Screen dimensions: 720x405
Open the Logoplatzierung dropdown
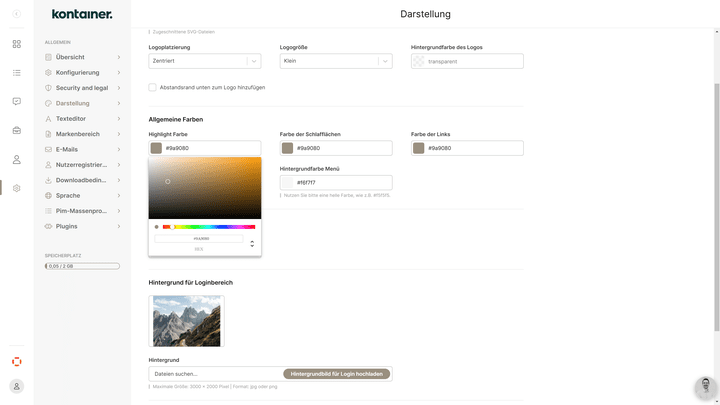coord(204,61)
